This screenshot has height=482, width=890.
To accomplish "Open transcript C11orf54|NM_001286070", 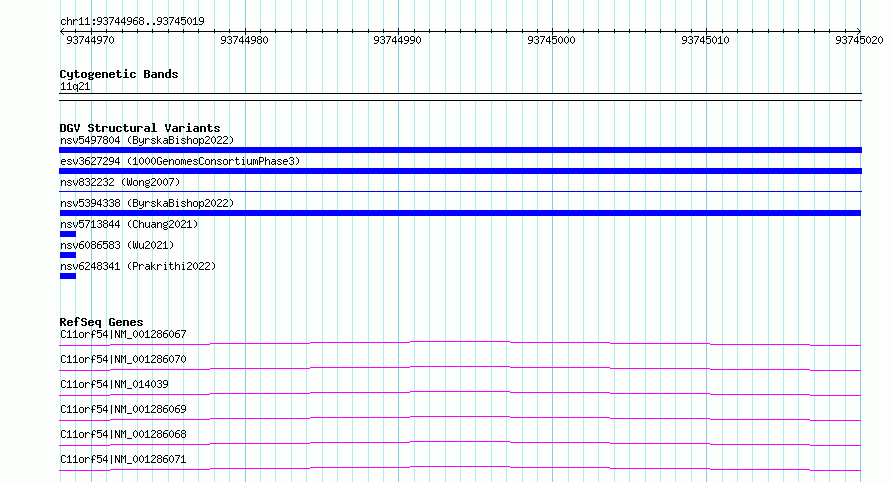I will pyautogui.click(x=123, y=359).
